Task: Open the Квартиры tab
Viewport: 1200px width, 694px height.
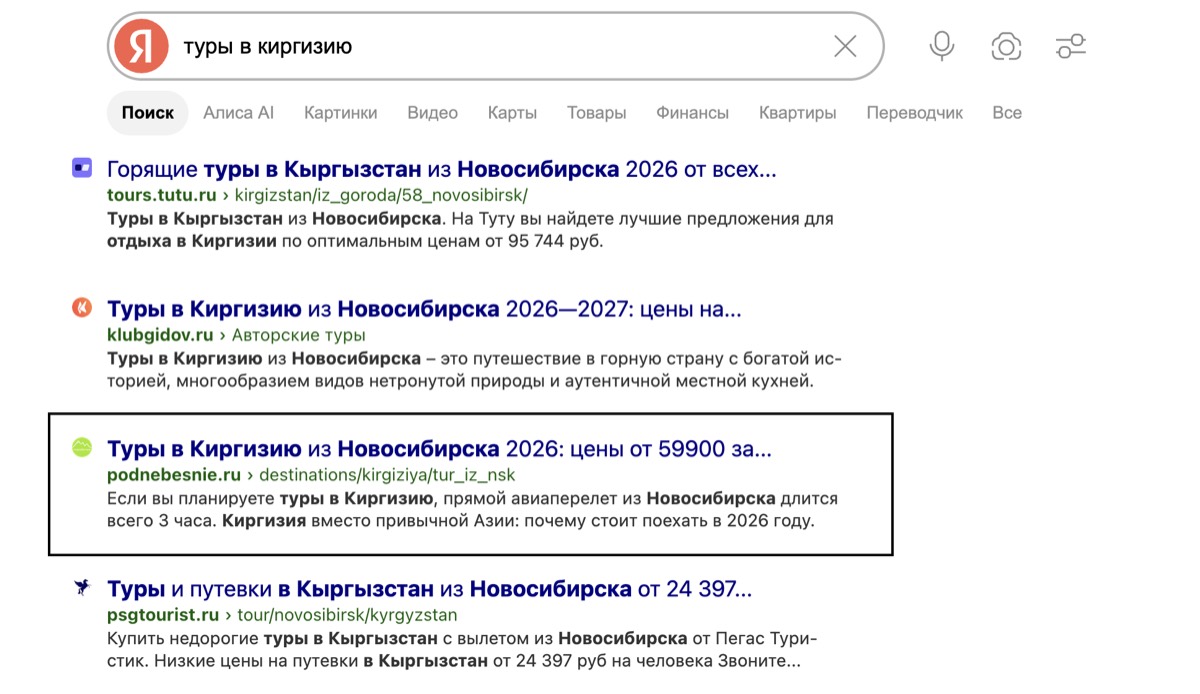Action: (797, 113)
